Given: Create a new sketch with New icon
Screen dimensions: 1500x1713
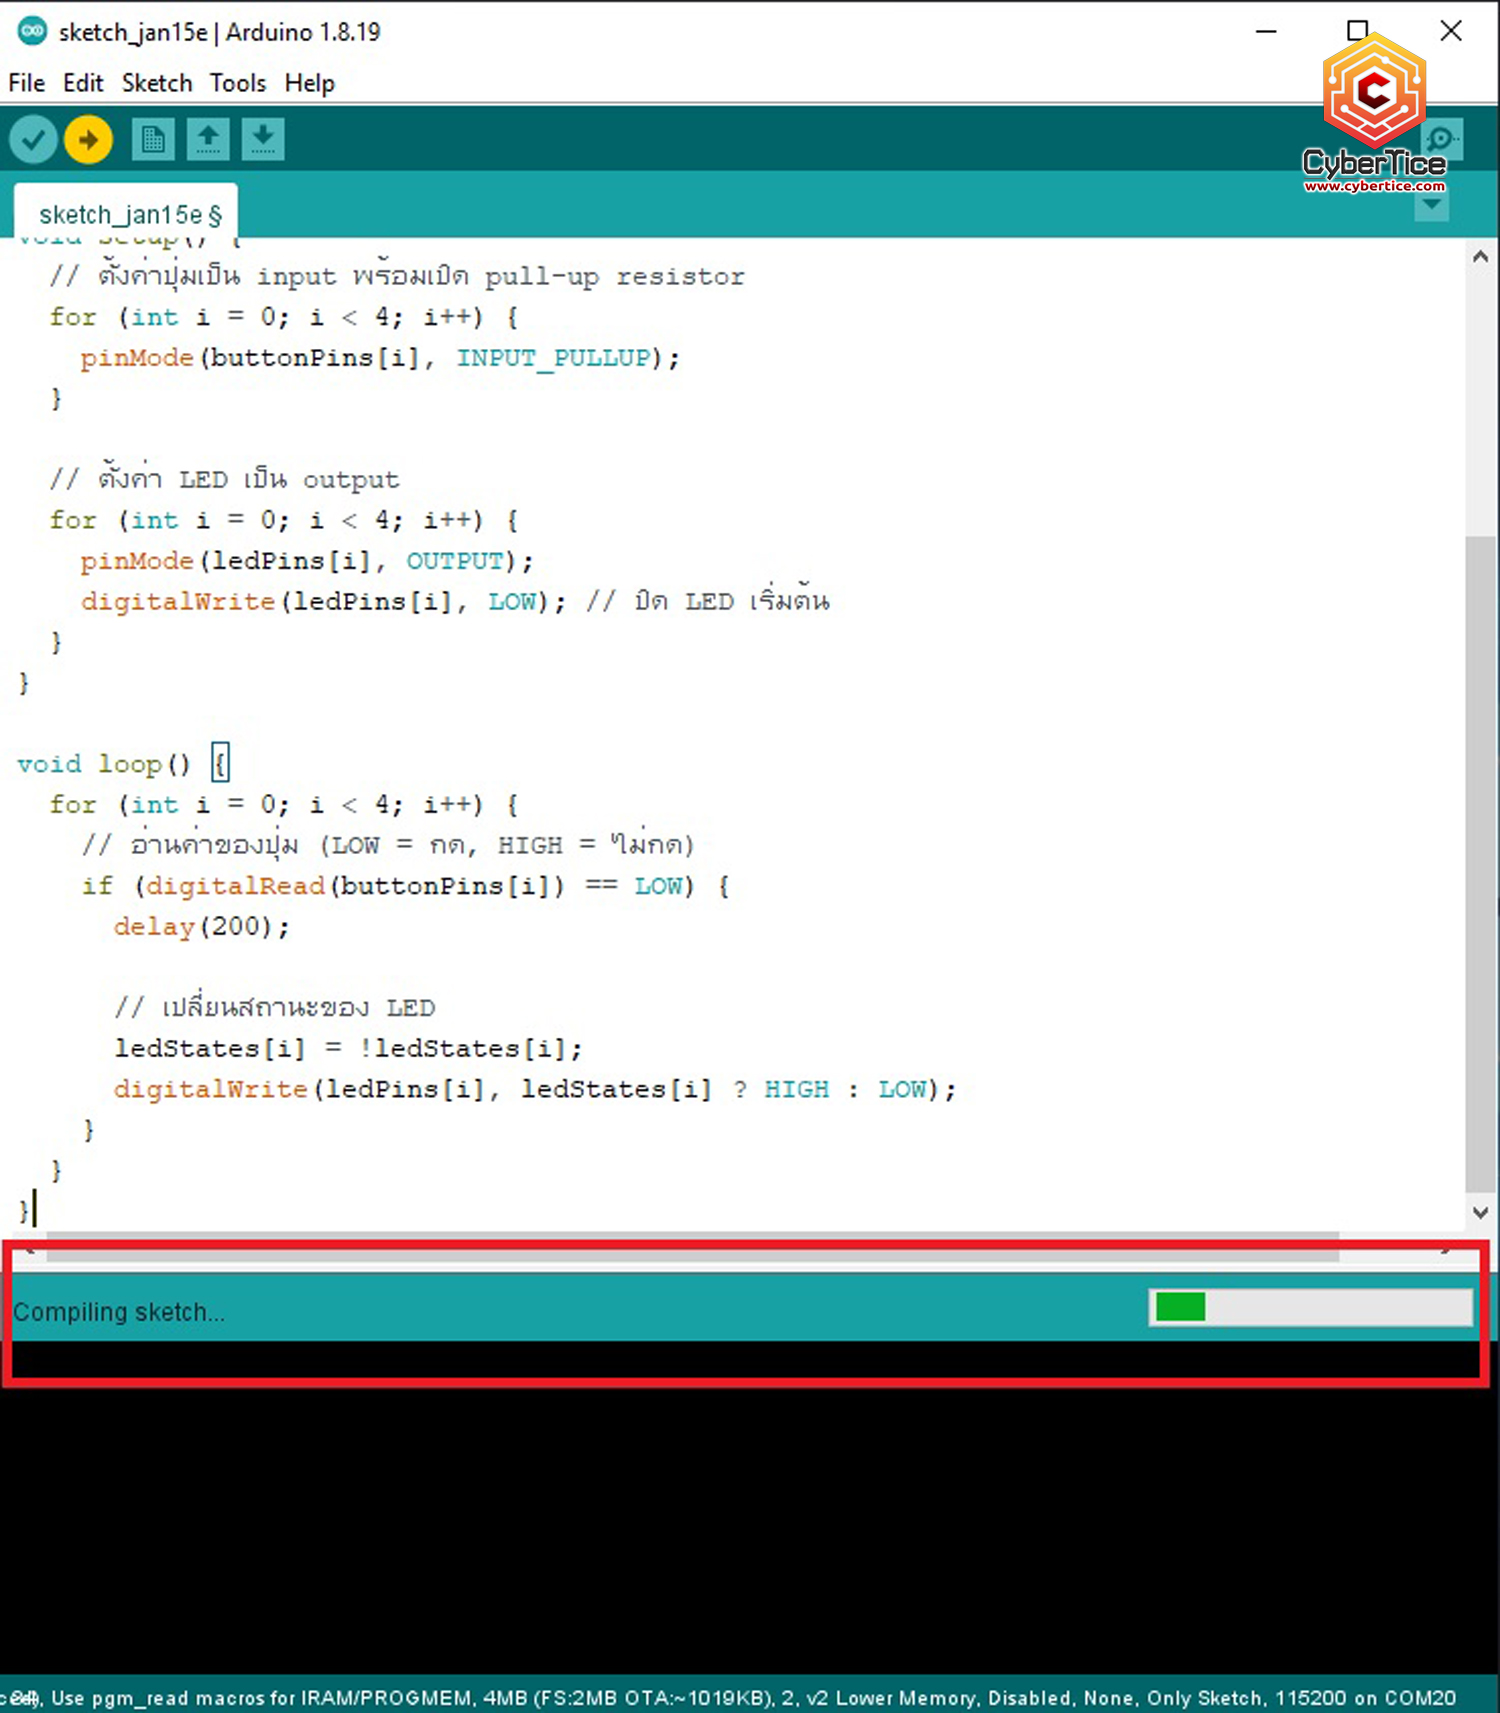Looking at the screenshot, I should point(153,140).
